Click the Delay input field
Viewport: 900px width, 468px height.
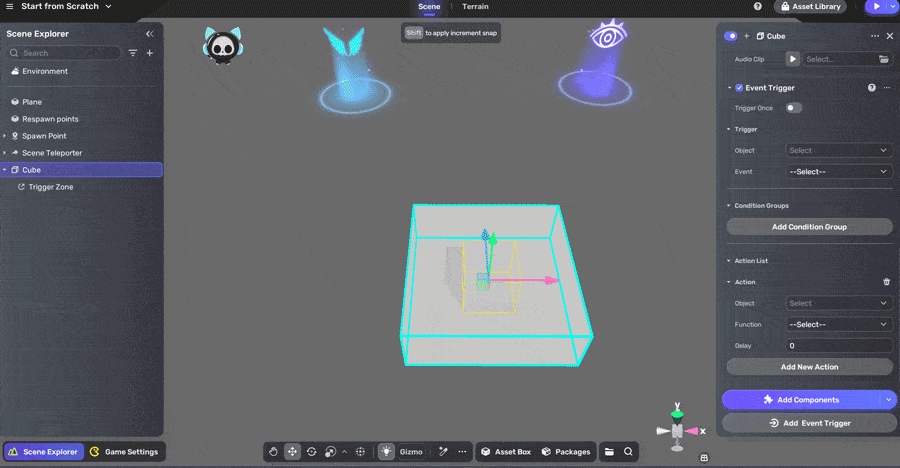[838, 346]
